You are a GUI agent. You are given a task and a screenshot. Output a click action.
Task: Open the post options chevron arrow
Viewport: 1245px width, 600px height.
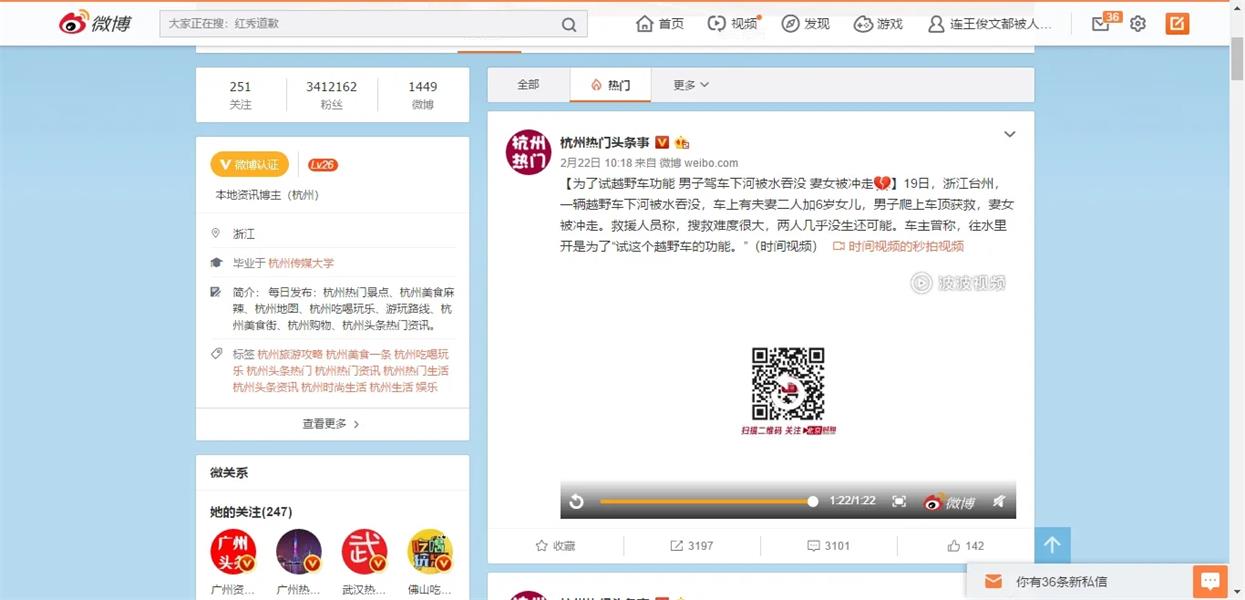pyautogui.click(x=1009, y=133)
